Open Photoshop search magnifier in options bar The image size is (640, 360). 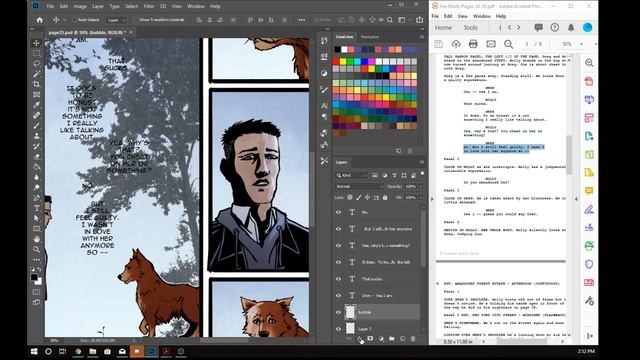(x=390, y=20)
